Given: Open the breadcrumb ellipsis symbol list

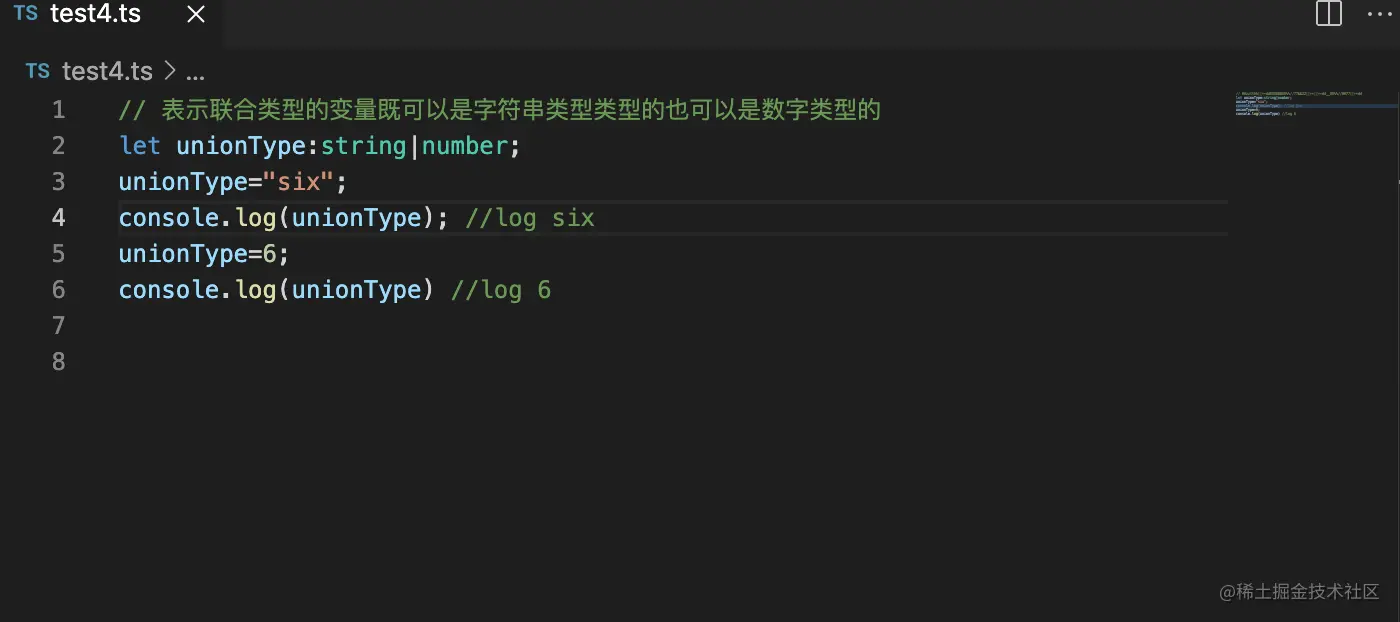Looking at the screenshot, I should coord(195,73).
